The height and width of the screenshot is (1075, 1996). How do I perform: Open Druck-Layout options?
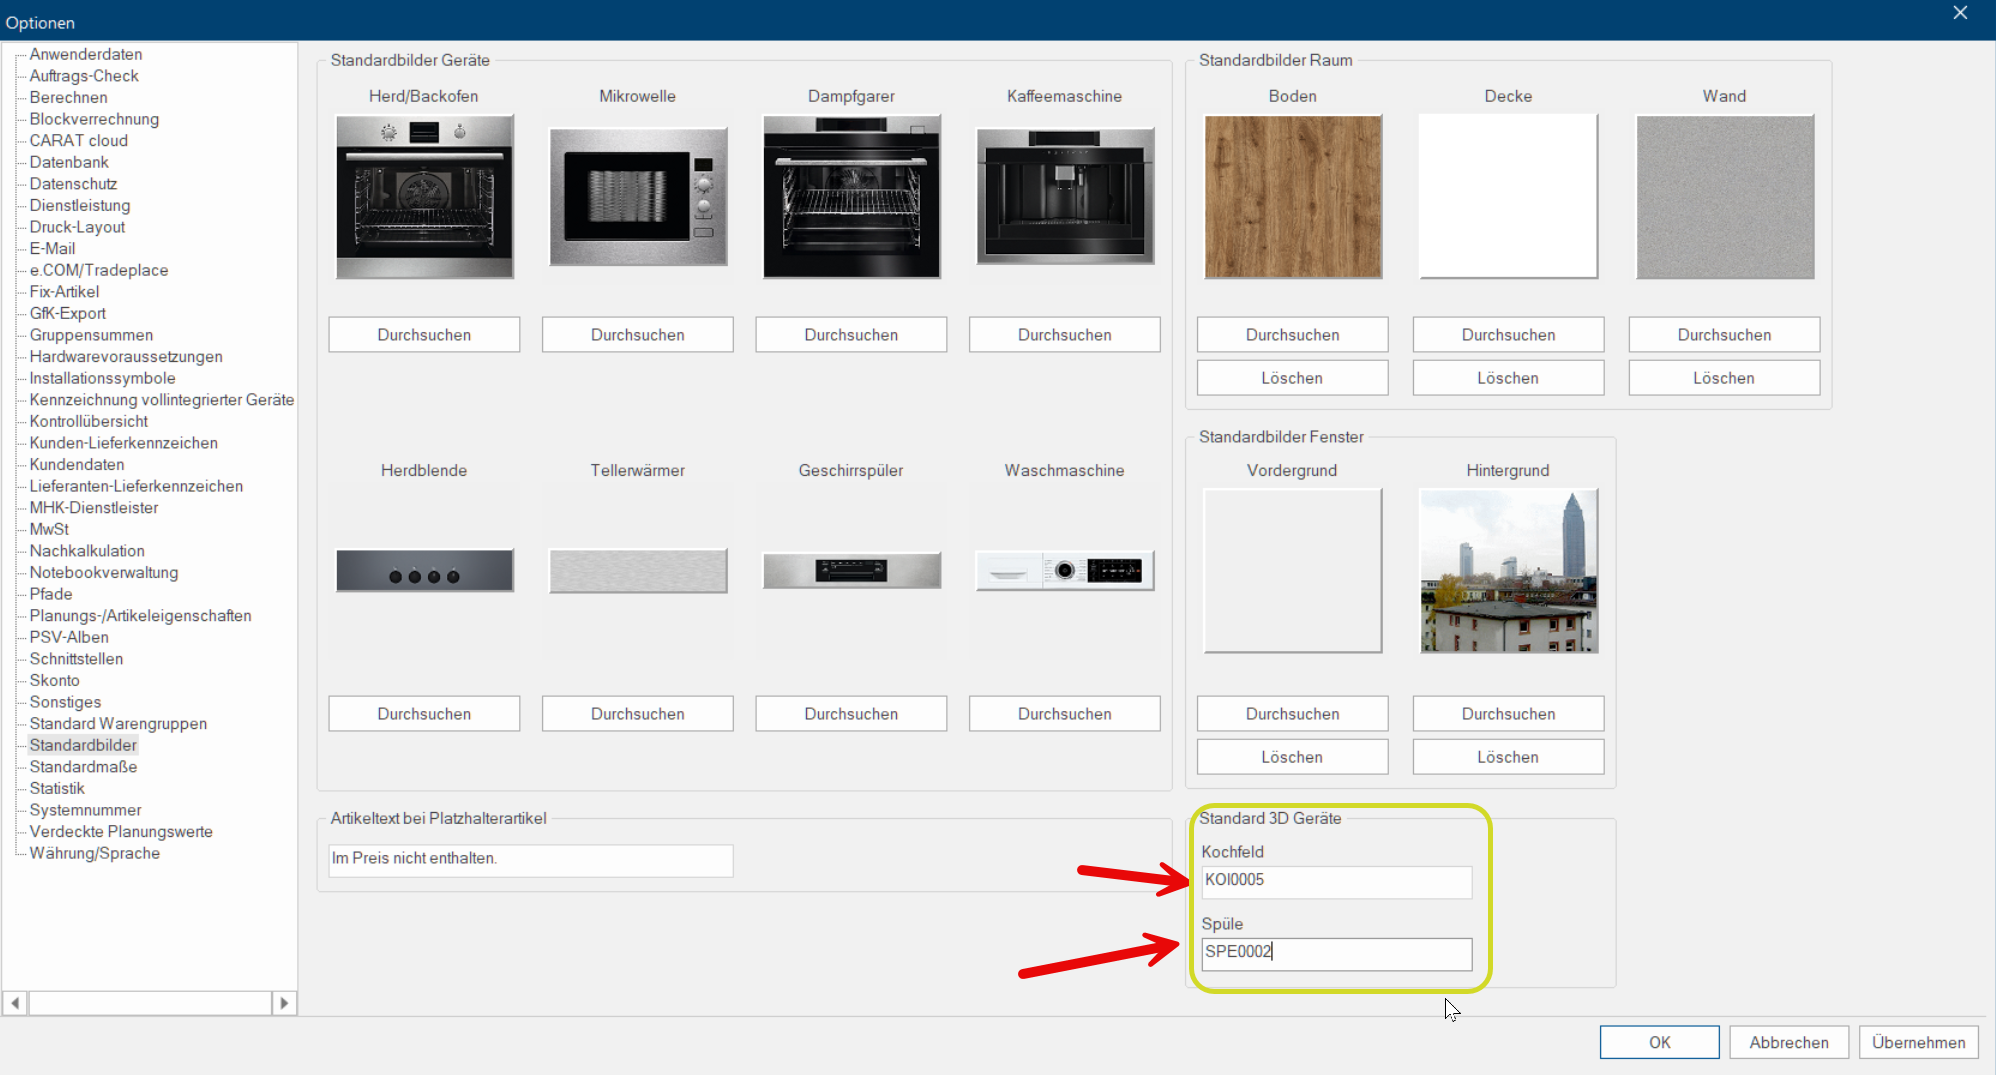(77, 227)
